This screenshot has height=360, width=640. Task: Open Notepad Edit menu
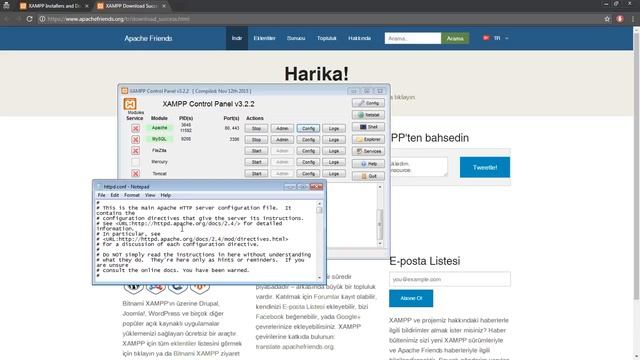coord(115,195)
